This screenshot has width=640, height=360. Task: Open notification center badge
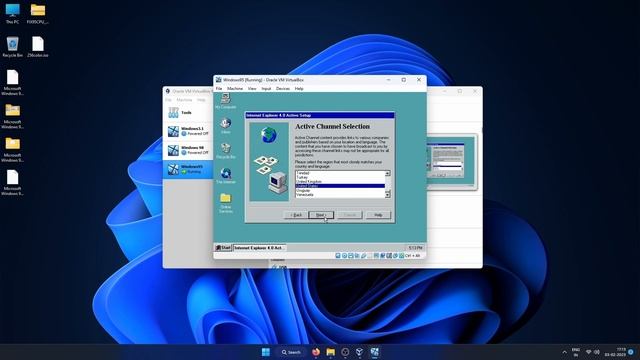click(631, 352)
